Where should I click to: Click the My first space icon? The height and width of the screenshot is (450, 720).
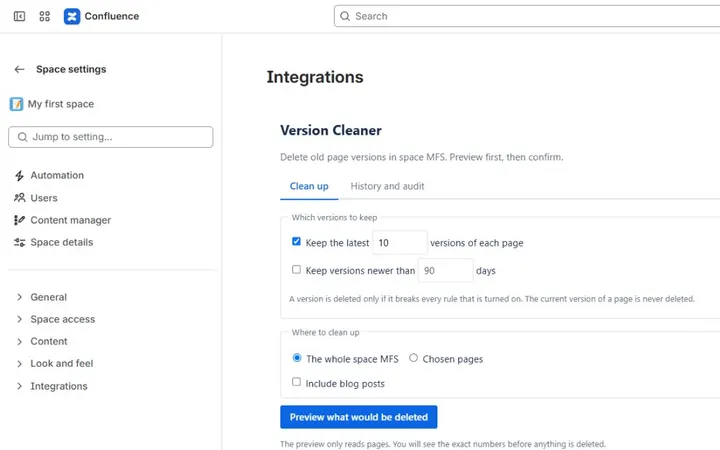pyautogui.click(x=16, y=104)
